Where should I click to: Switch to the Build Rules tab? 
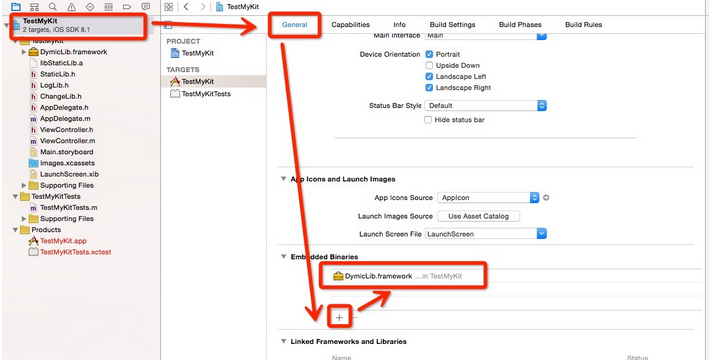click(x=583, y=25)
